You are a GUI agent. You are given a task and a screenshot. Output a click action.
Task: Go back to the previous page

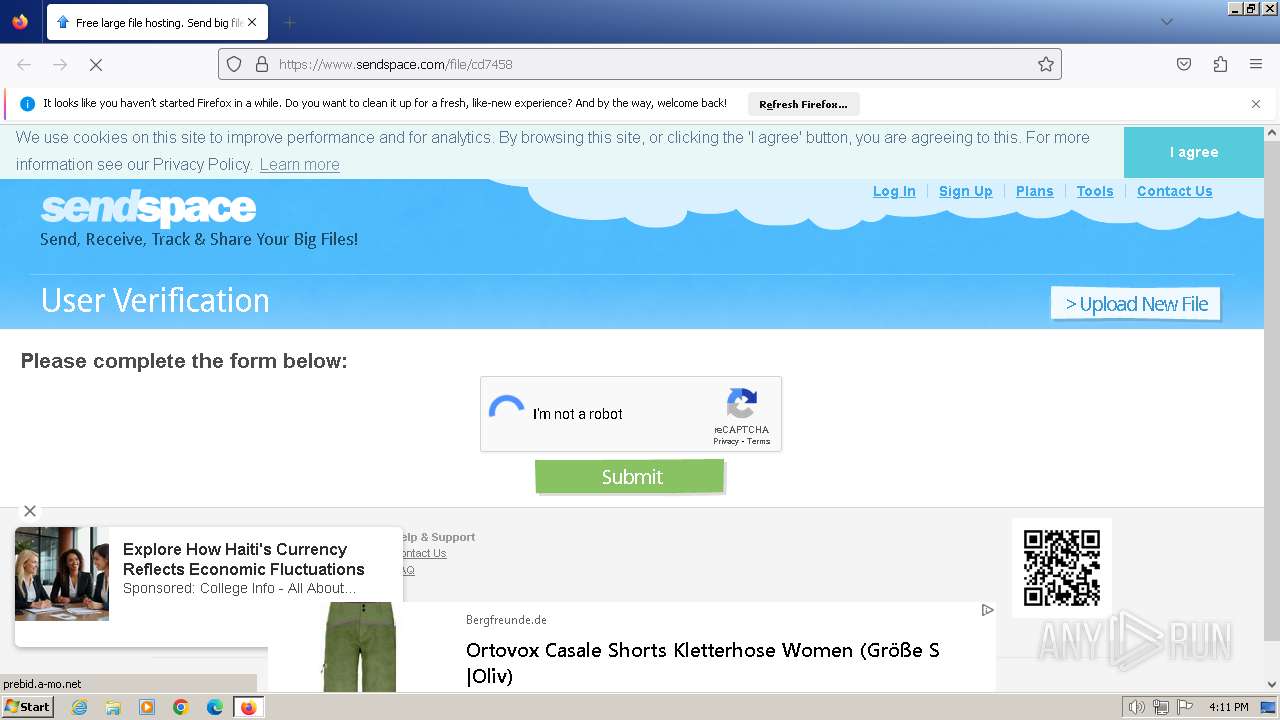pos(24,64)
